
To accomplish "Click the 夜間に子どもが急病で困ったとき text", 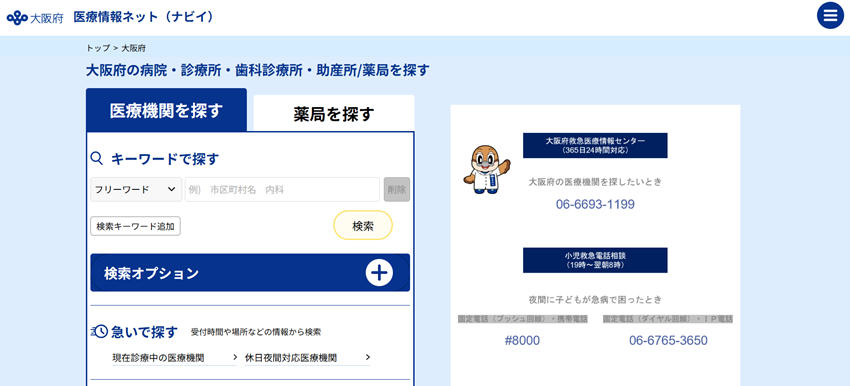I will (595, 299).
